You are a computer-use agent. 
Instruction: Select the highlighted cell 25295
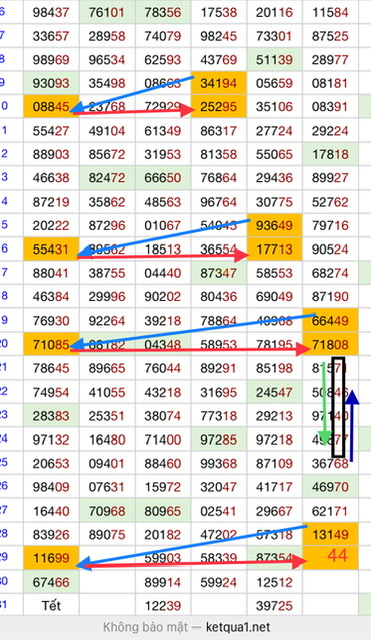[219, 107]
